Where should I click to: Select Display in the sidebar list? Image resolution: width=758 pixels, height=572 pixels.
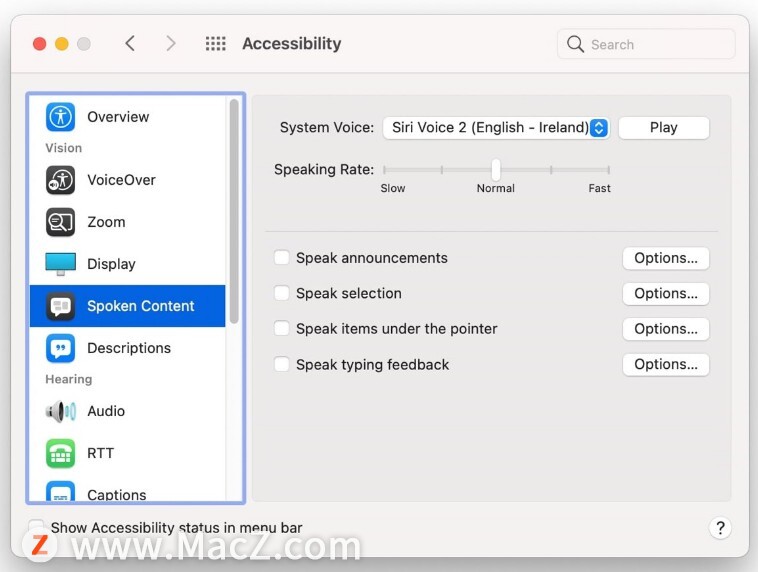point(128,264)
